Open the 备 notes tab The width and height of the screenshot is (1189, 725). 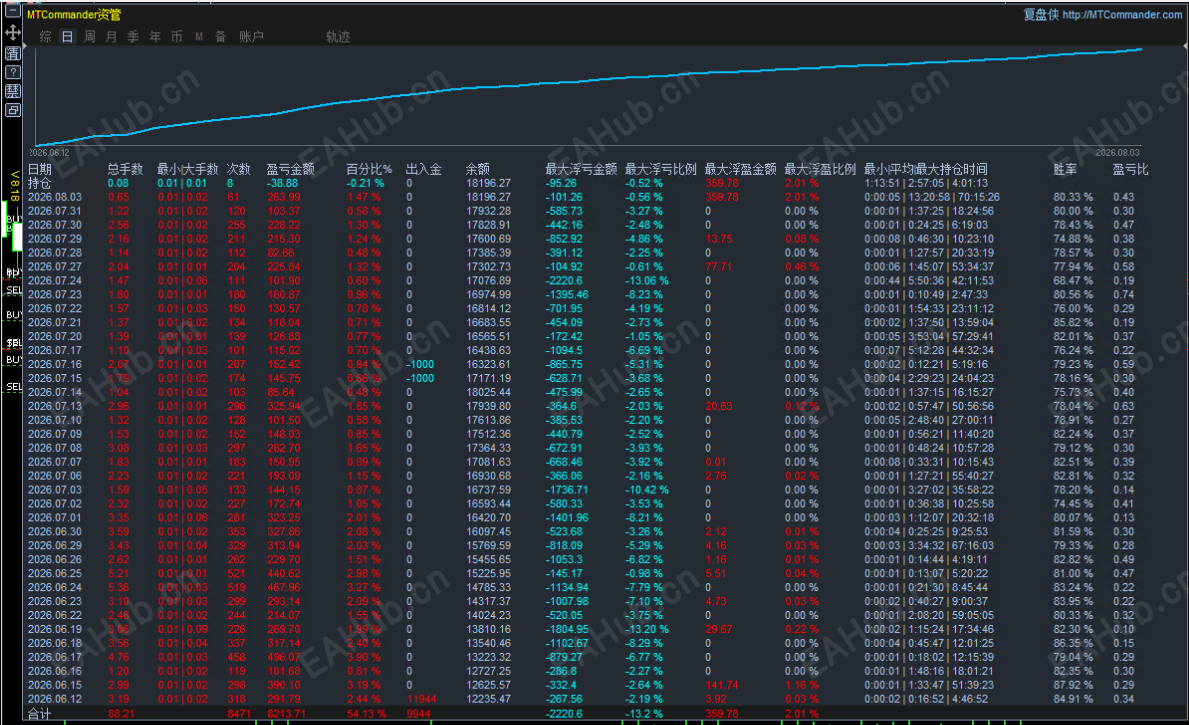(221, 36)
